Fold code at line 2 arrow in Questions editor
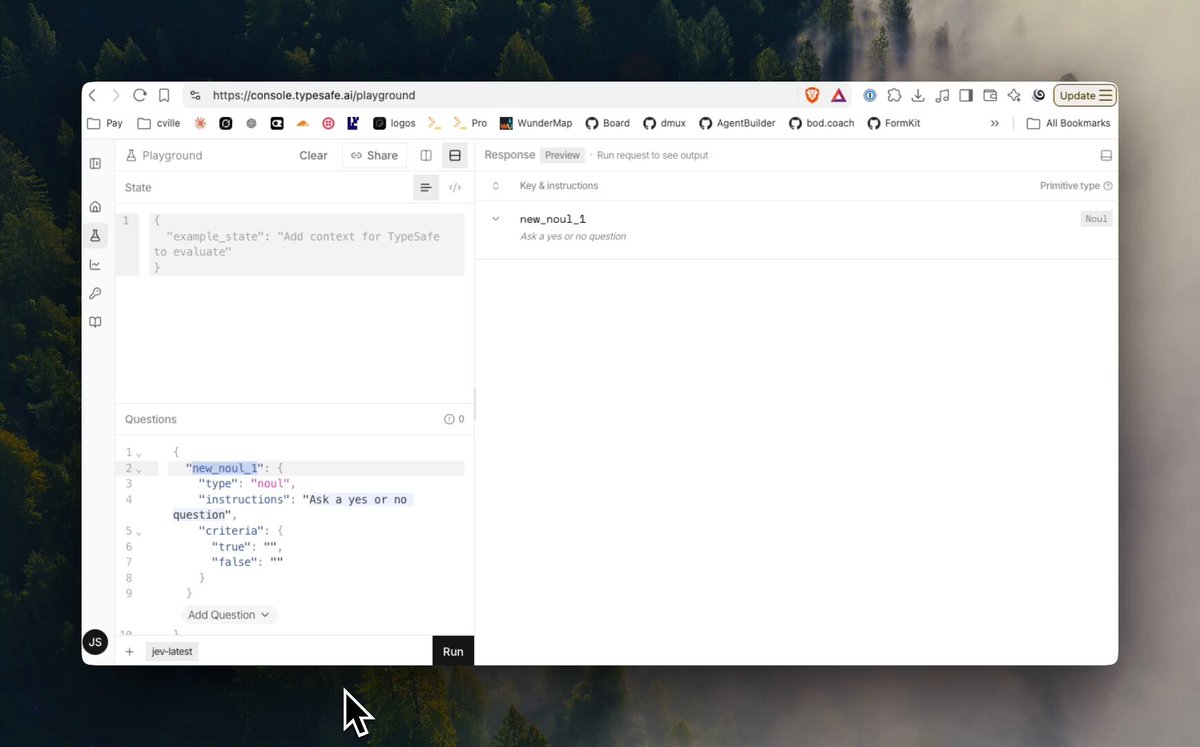Screen dimensions: 1200x747 point(139,469)
